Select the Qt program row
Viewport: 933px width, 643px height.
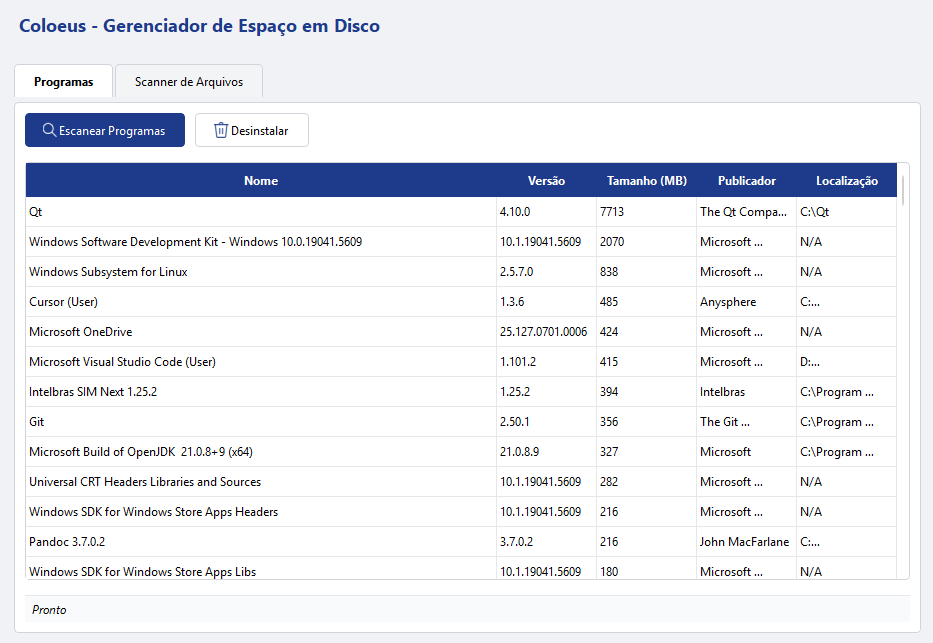pyautogui.click(x=461, y=212)
